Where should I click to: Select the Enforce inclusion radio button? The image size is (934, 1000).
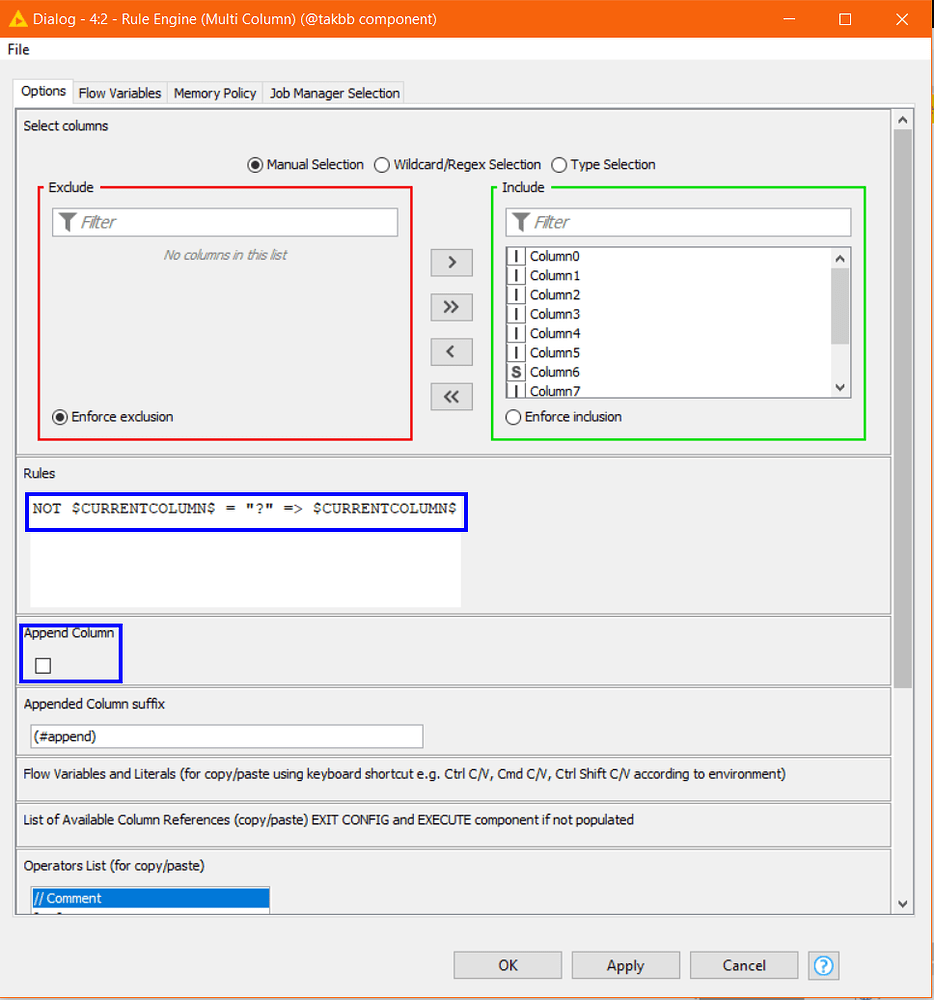(513, 418)
